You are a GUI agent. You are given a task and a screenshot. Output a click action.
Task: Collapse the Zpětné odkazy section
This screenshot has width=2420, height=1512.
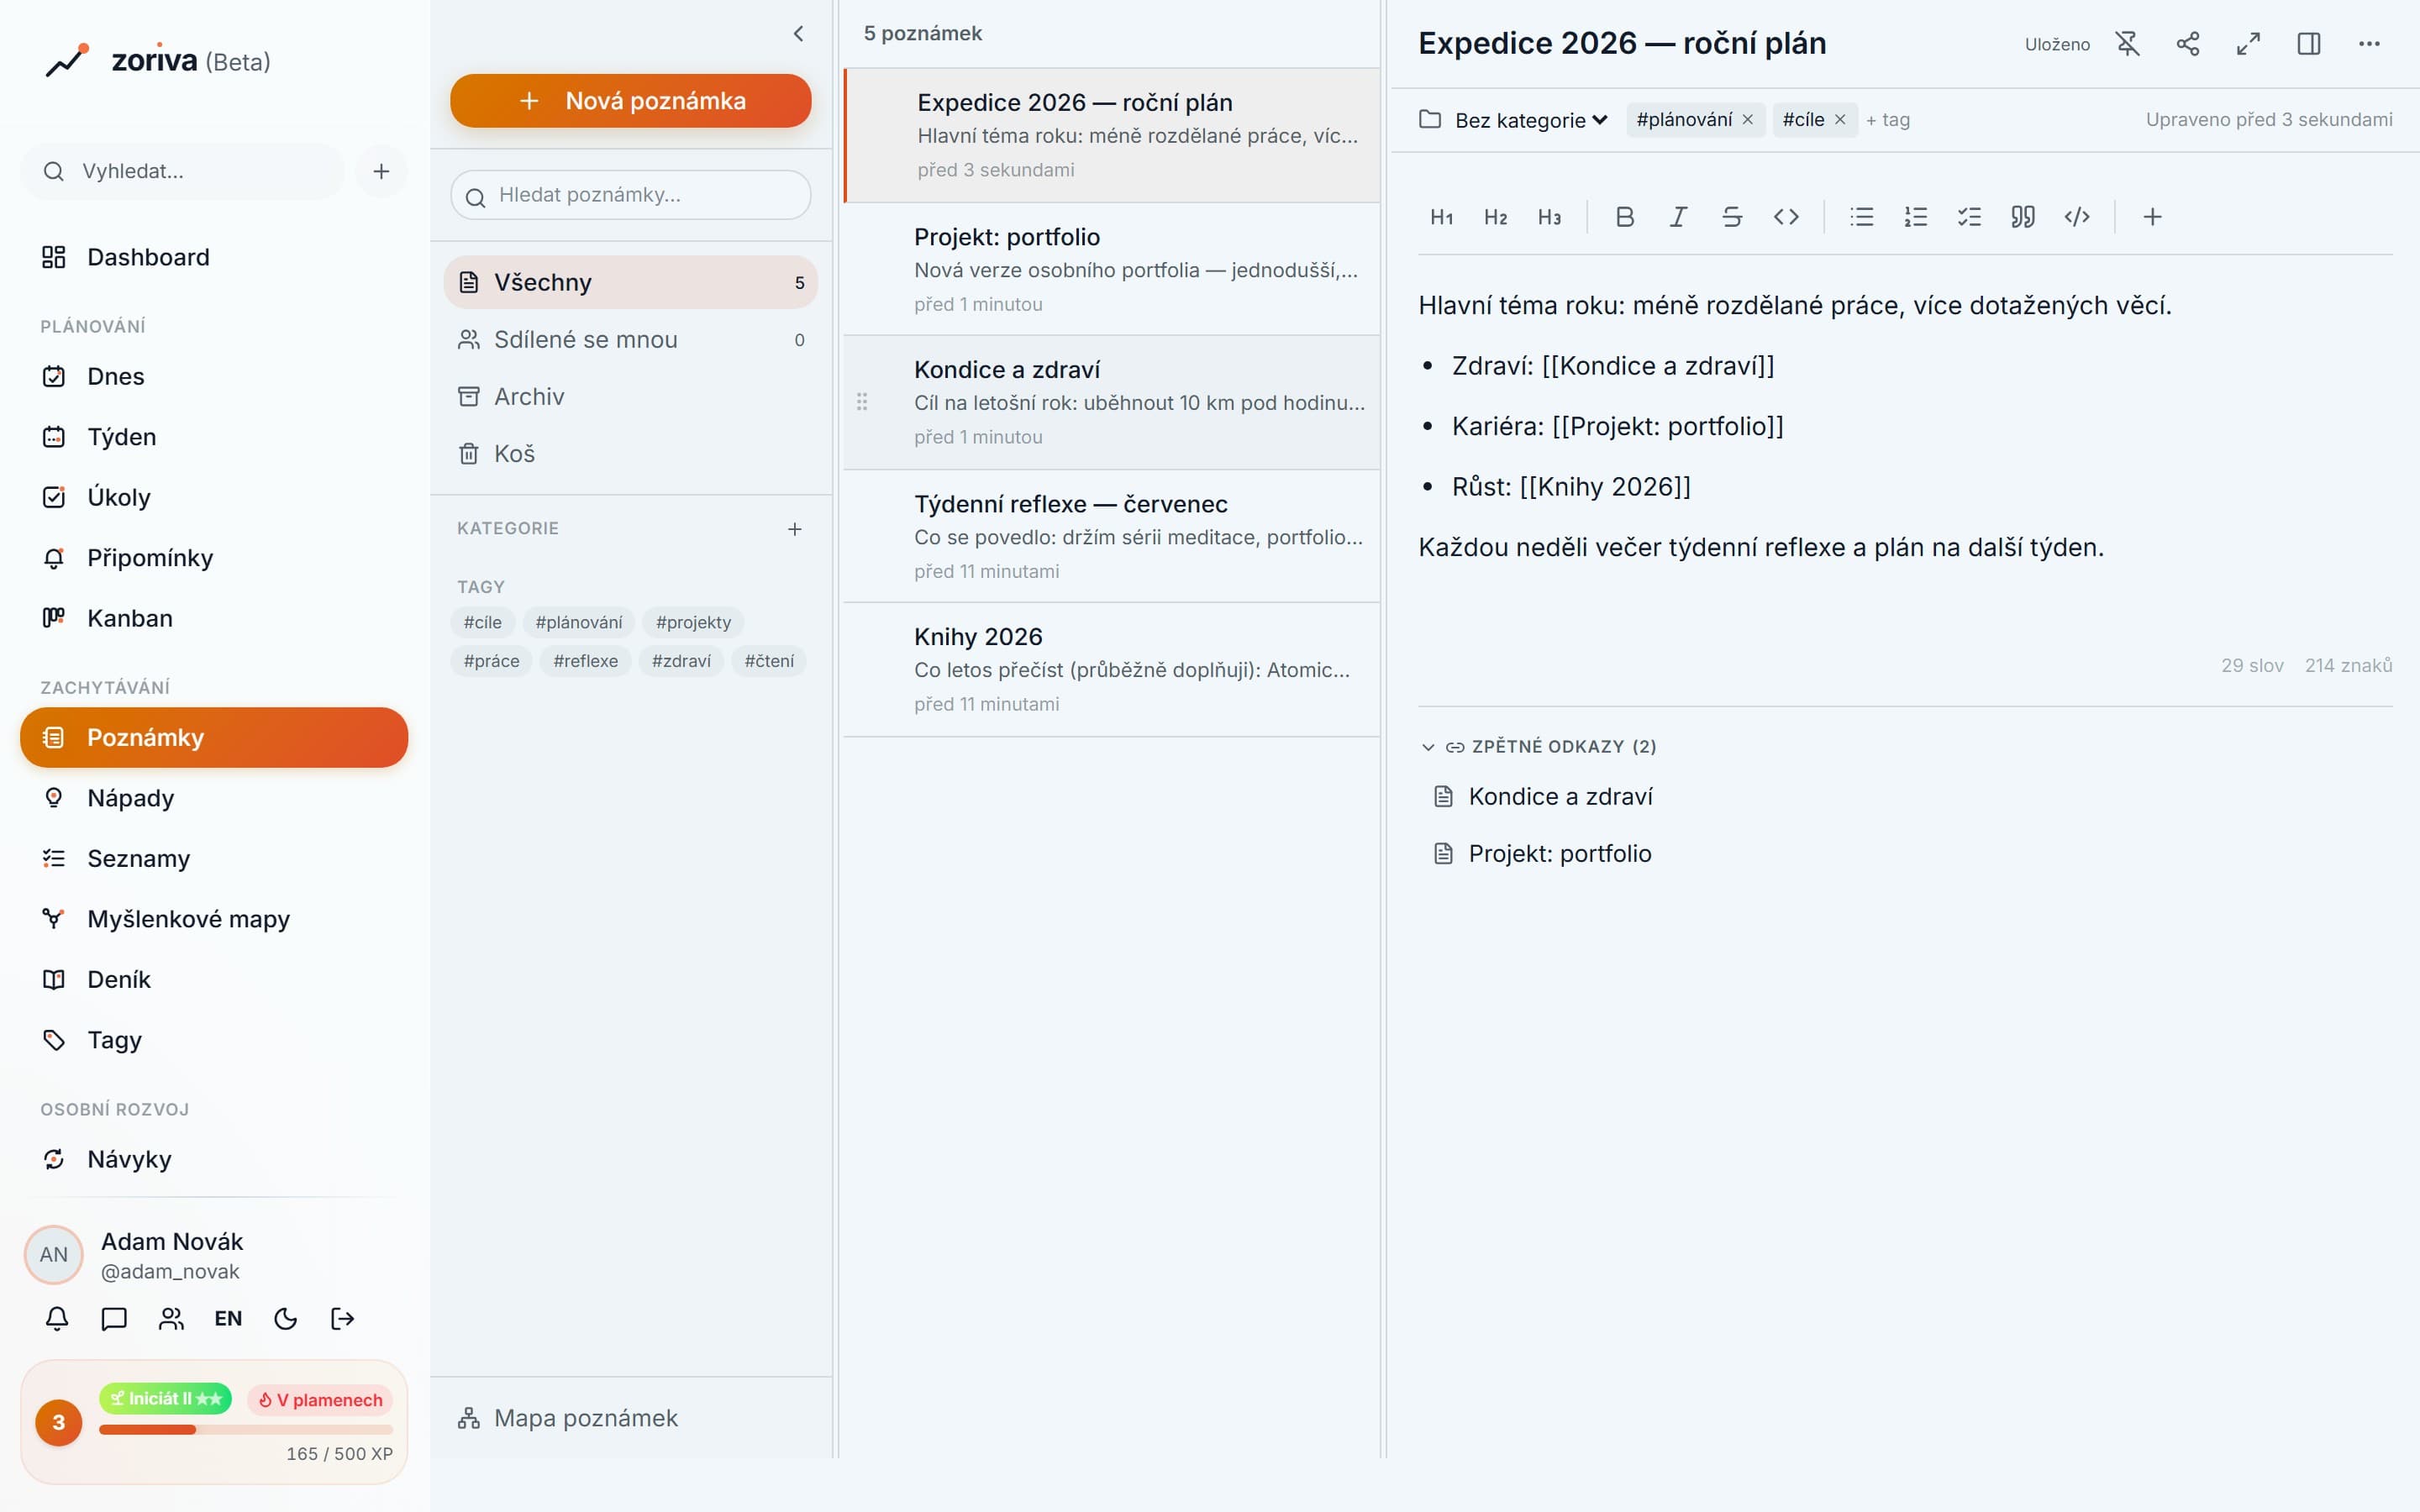(x=1539, y=747)
